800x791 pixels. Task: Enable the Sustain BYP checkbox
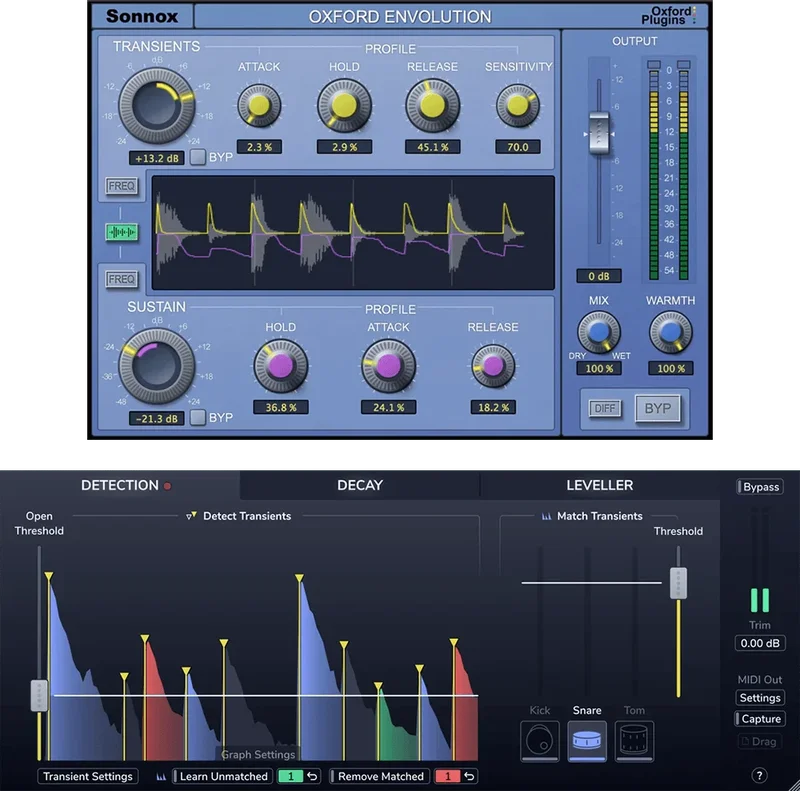point(198,417)
